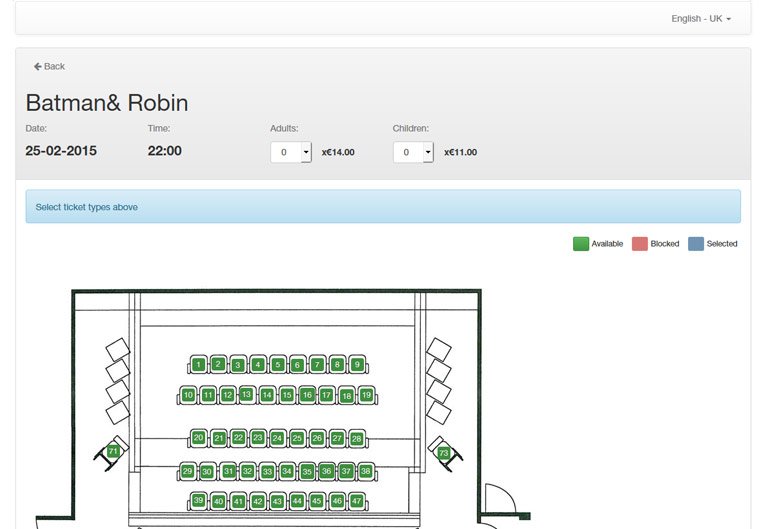Go back using the Back link
The width and height of the screenshot is (763, 529).
[x=49, y=66]
